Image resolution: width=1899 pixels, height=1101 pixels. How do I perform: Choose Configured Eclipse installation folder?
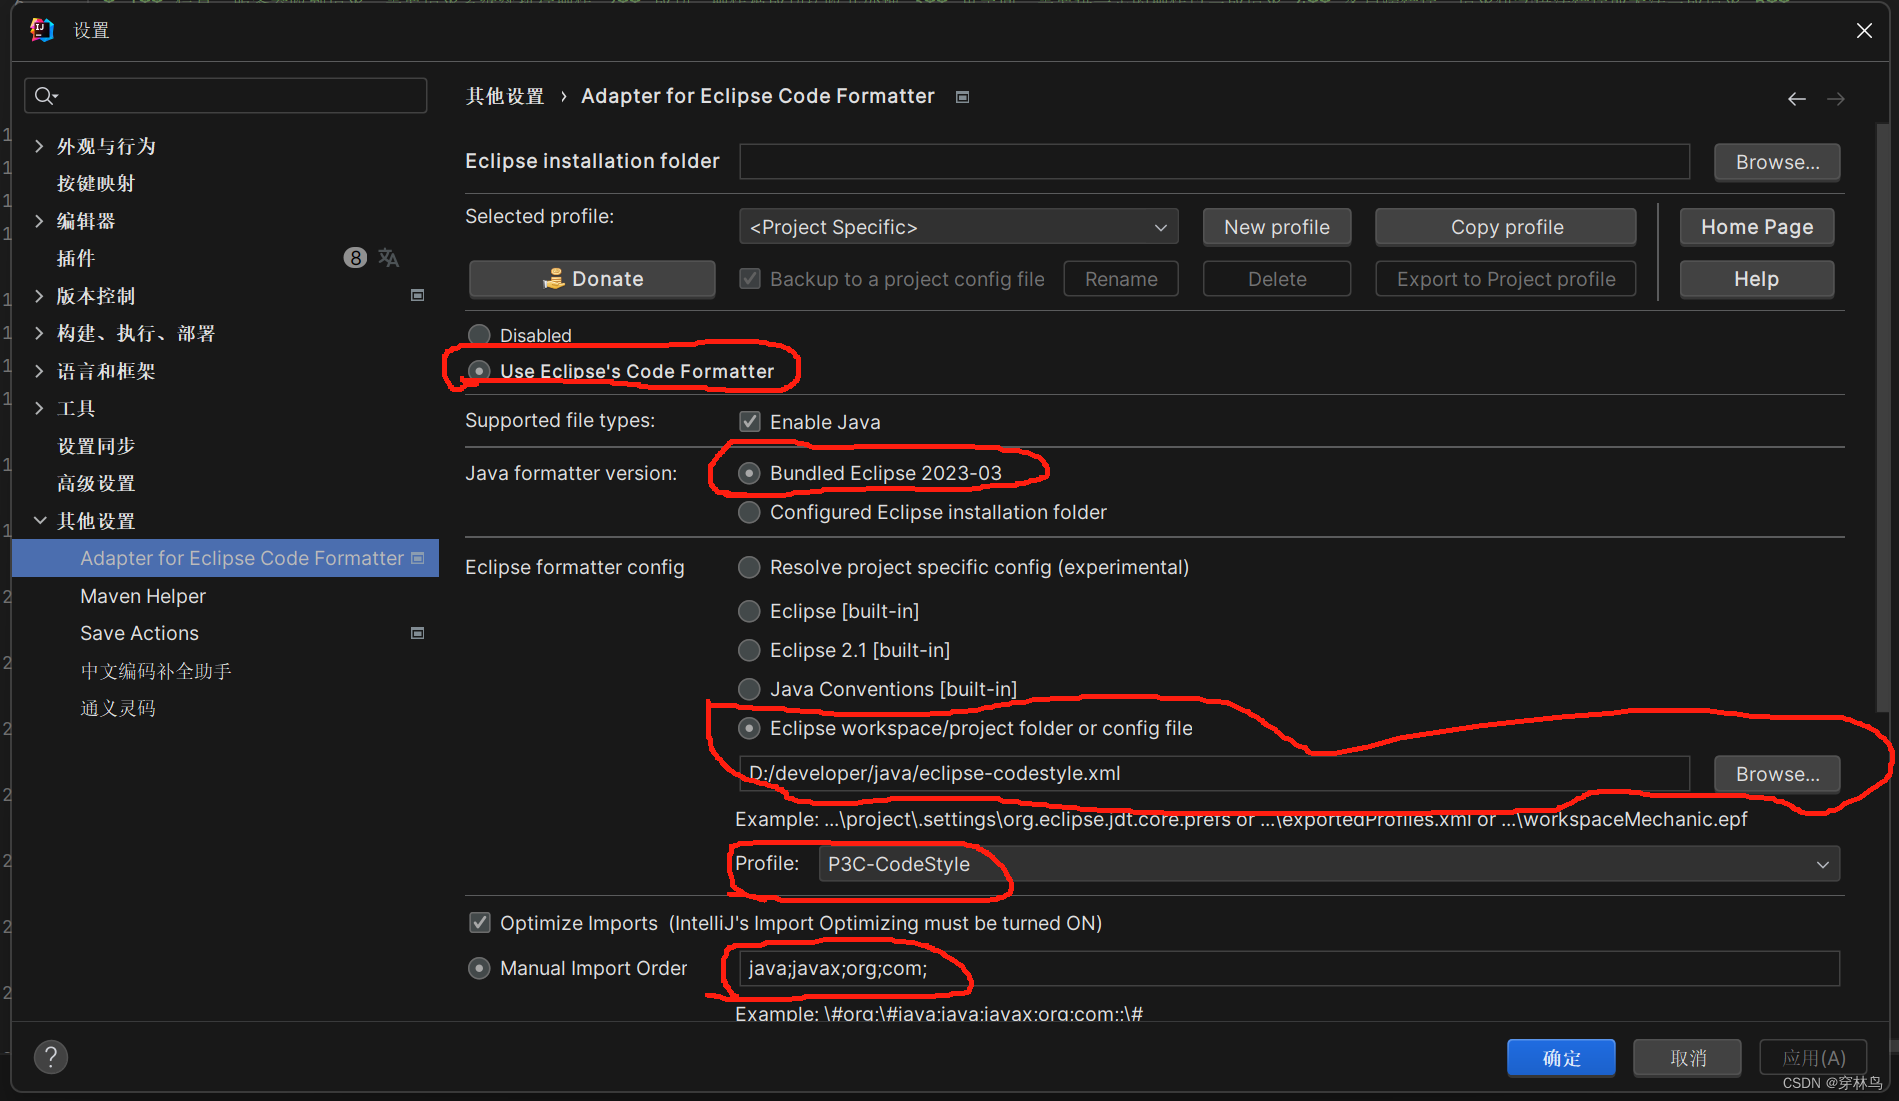tap(749, 512)
